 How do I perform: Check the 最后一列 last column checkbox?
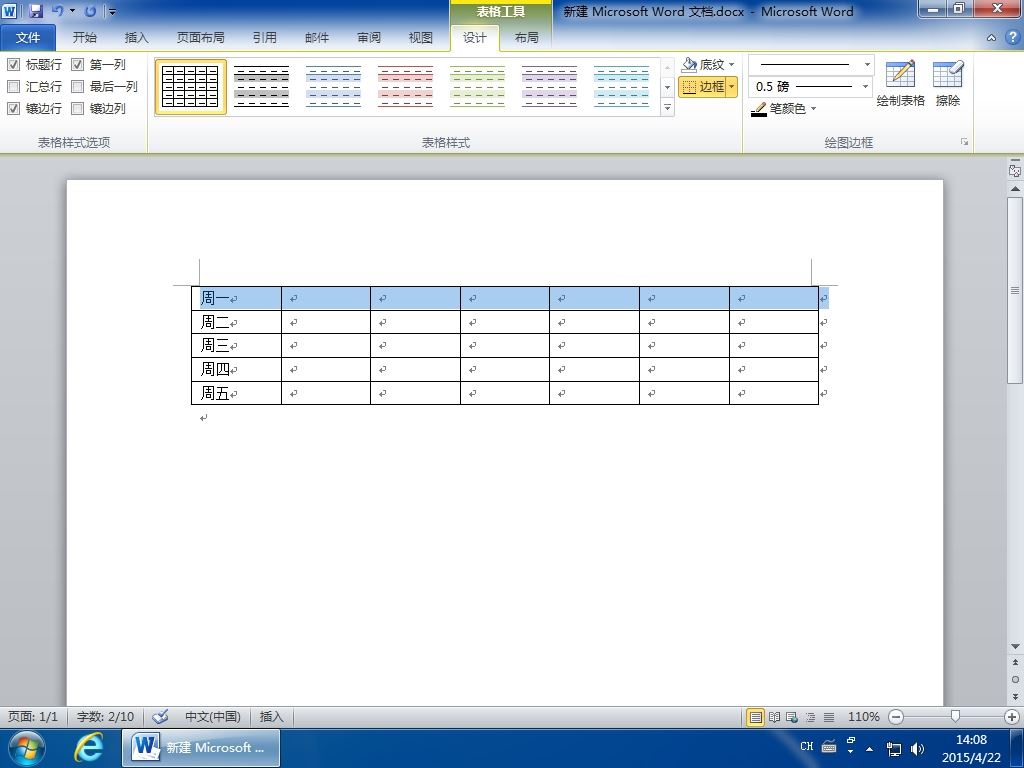[x=77, y=86]
